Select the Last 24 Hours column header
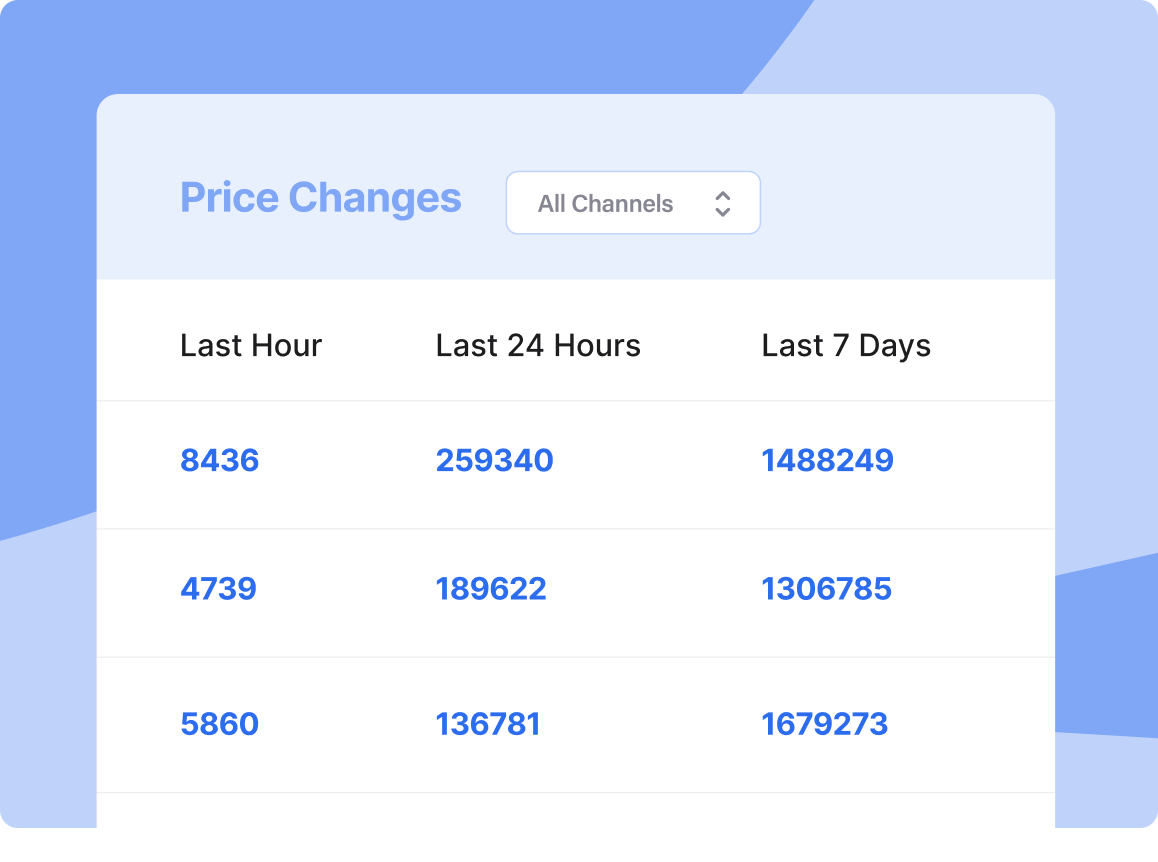This screenshot has width=1158, height=862. (x=538, y=346)
